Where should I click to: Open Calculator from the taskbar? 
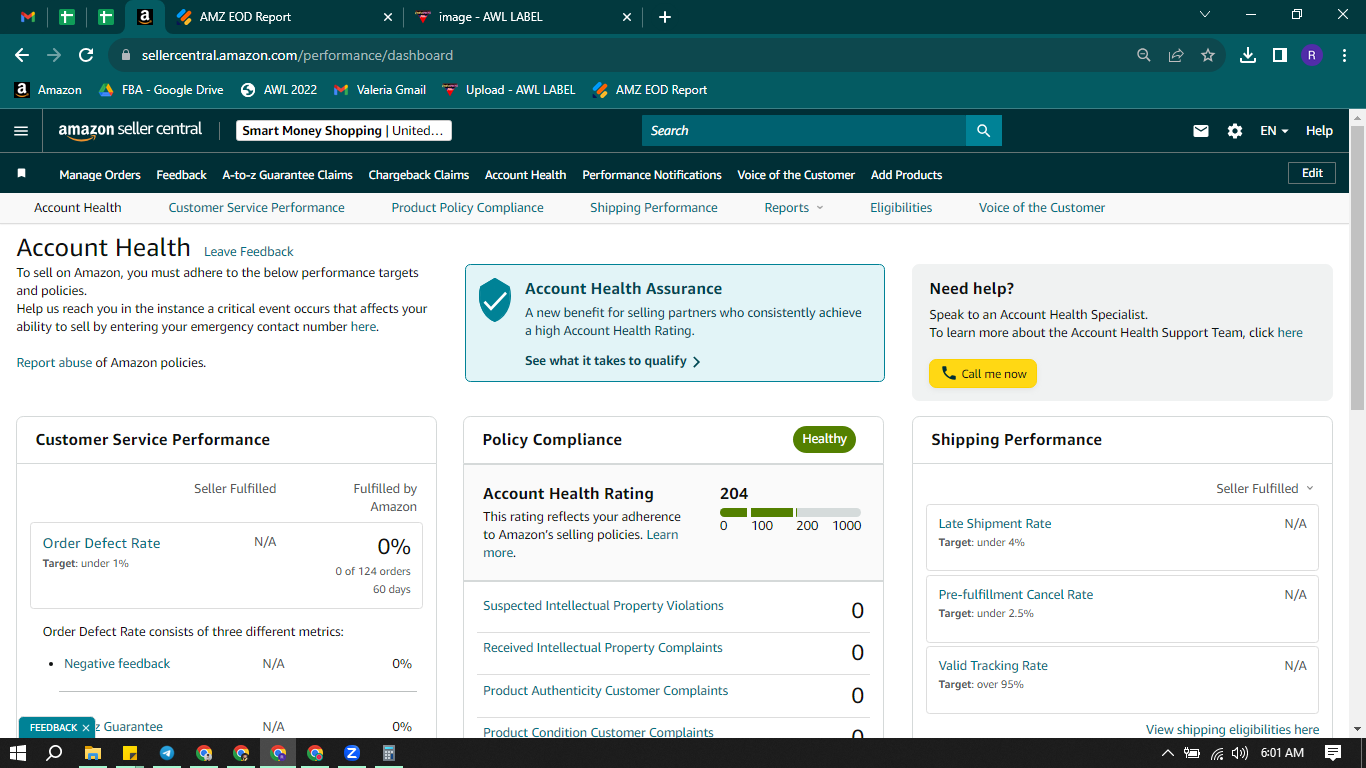coord(389,753)
